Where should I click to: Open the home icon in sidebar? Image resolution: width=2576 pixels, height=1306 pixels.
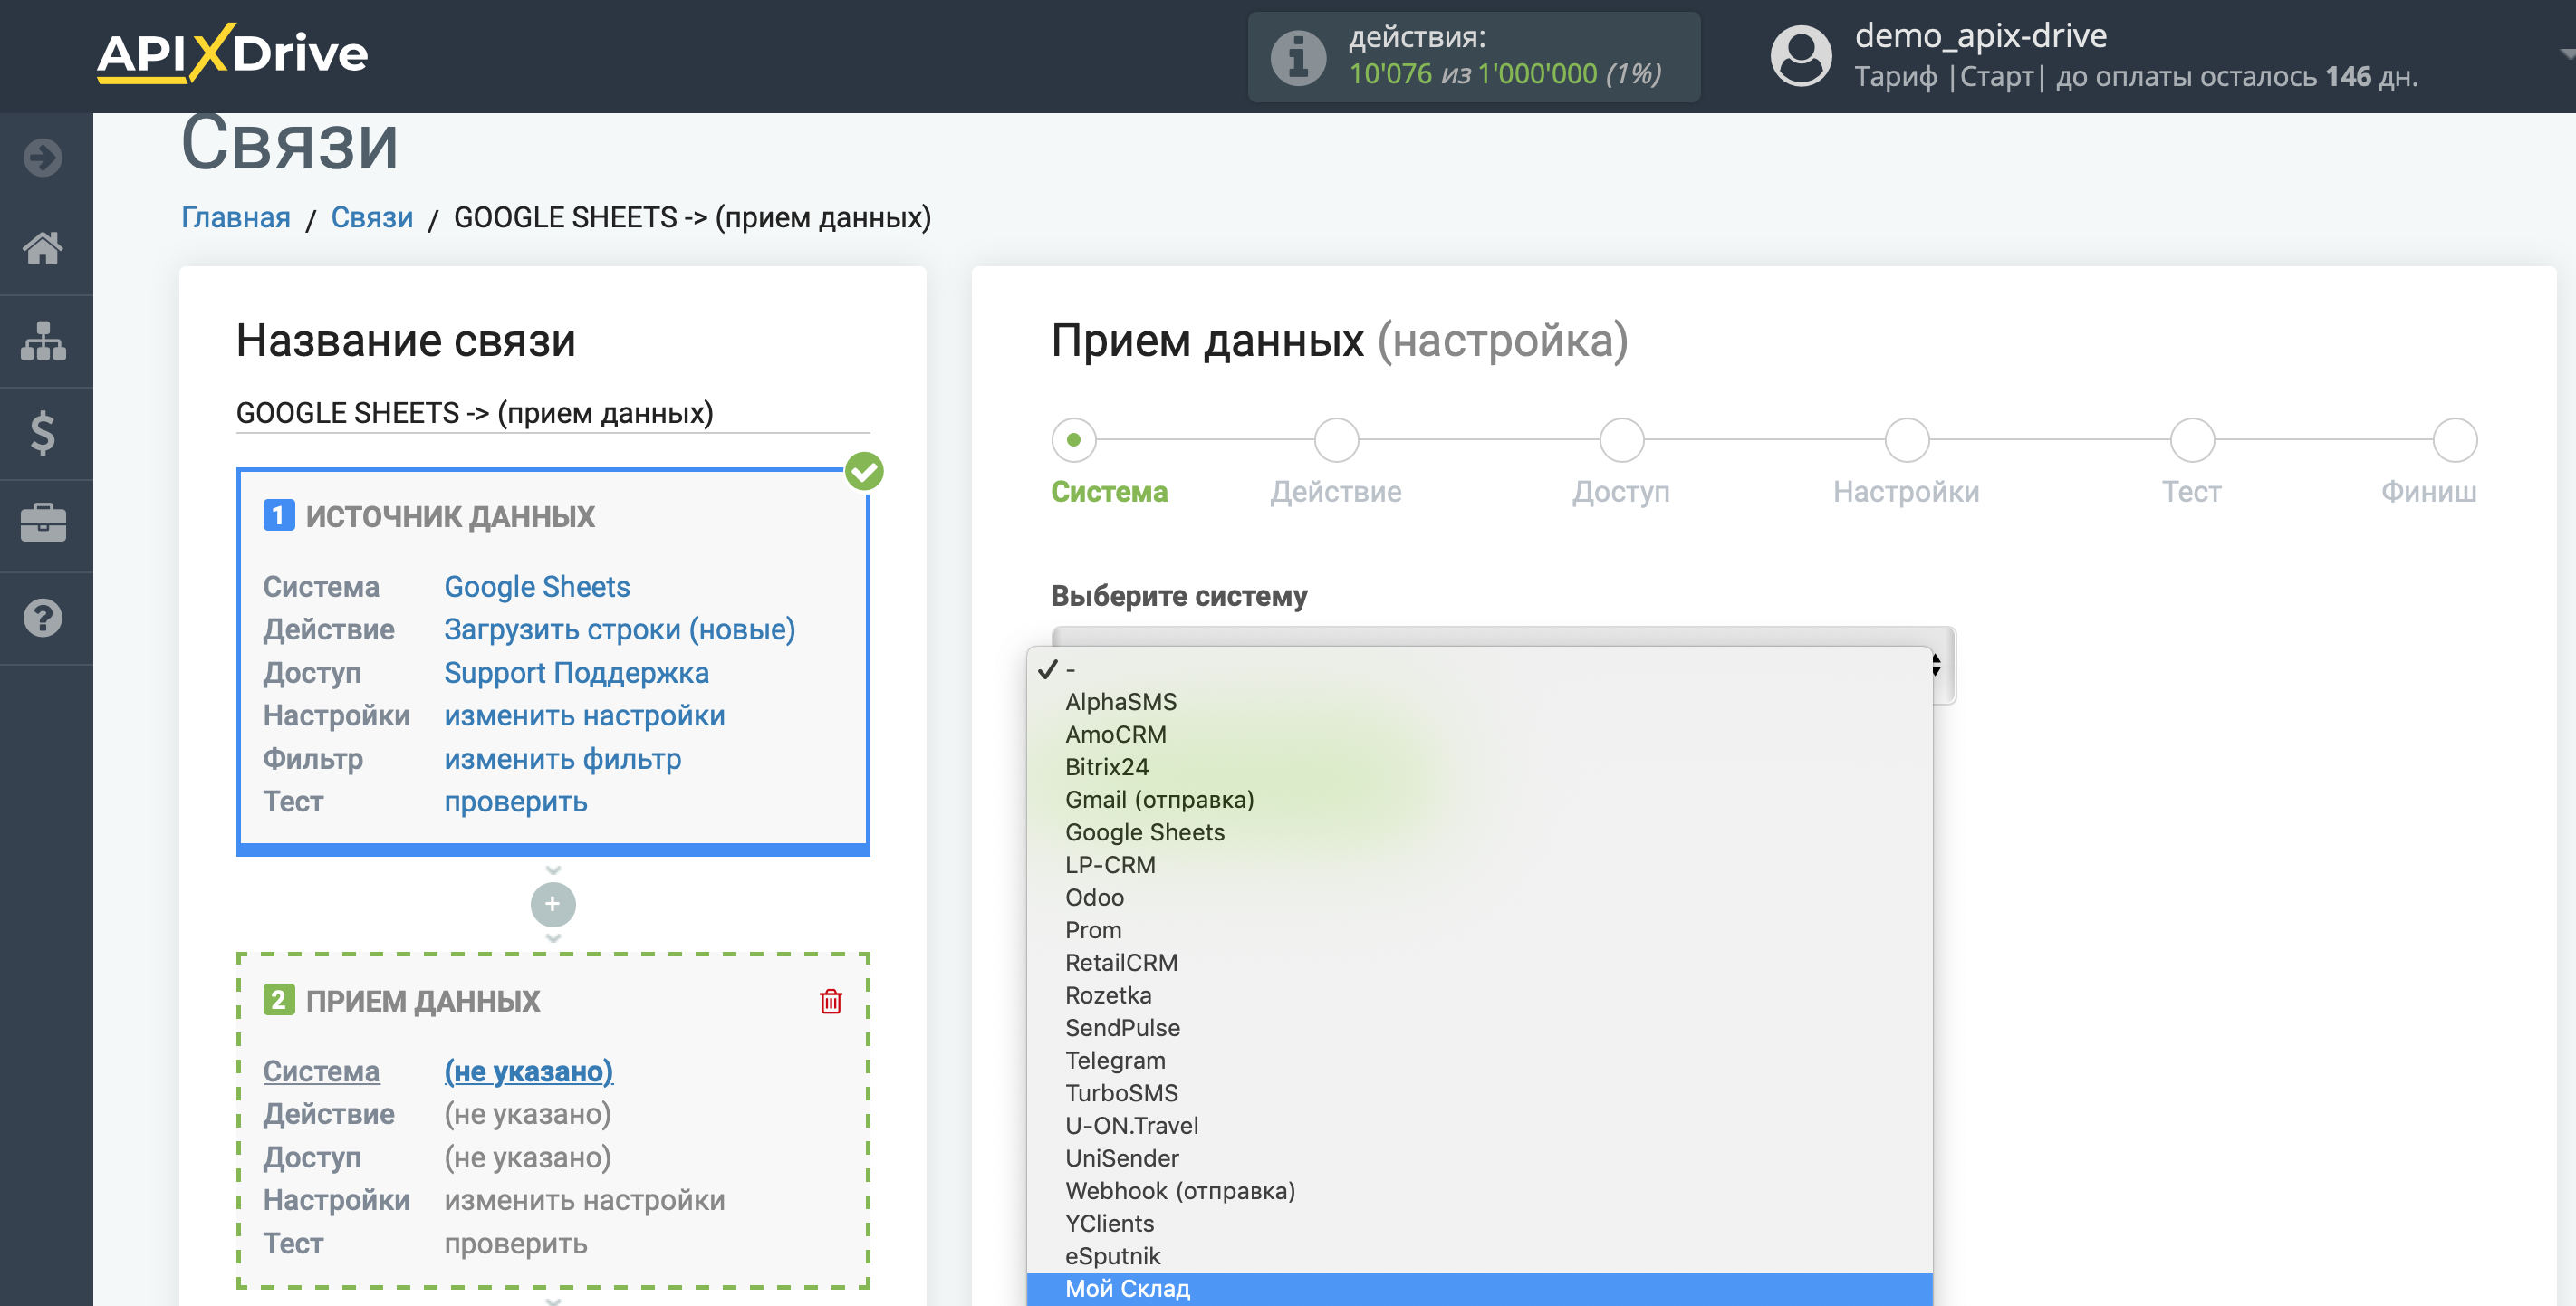click(43, 248)
